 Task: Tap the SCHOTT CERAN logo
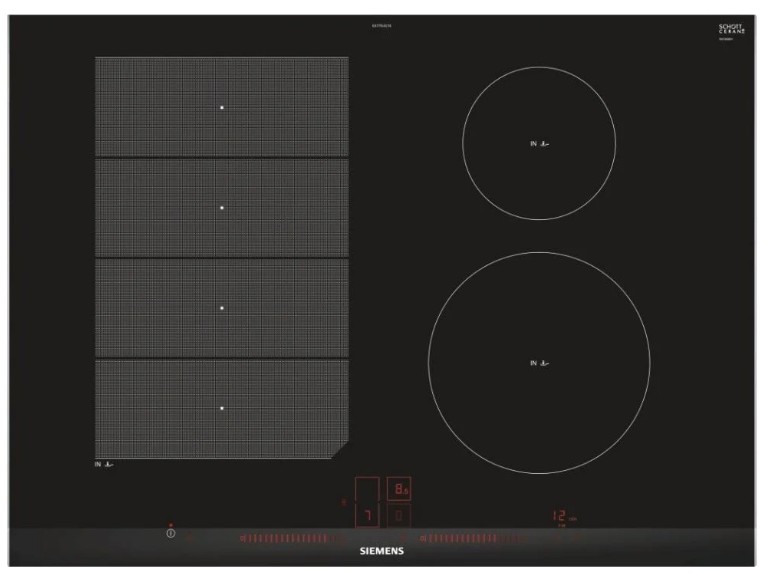[732, 29]
